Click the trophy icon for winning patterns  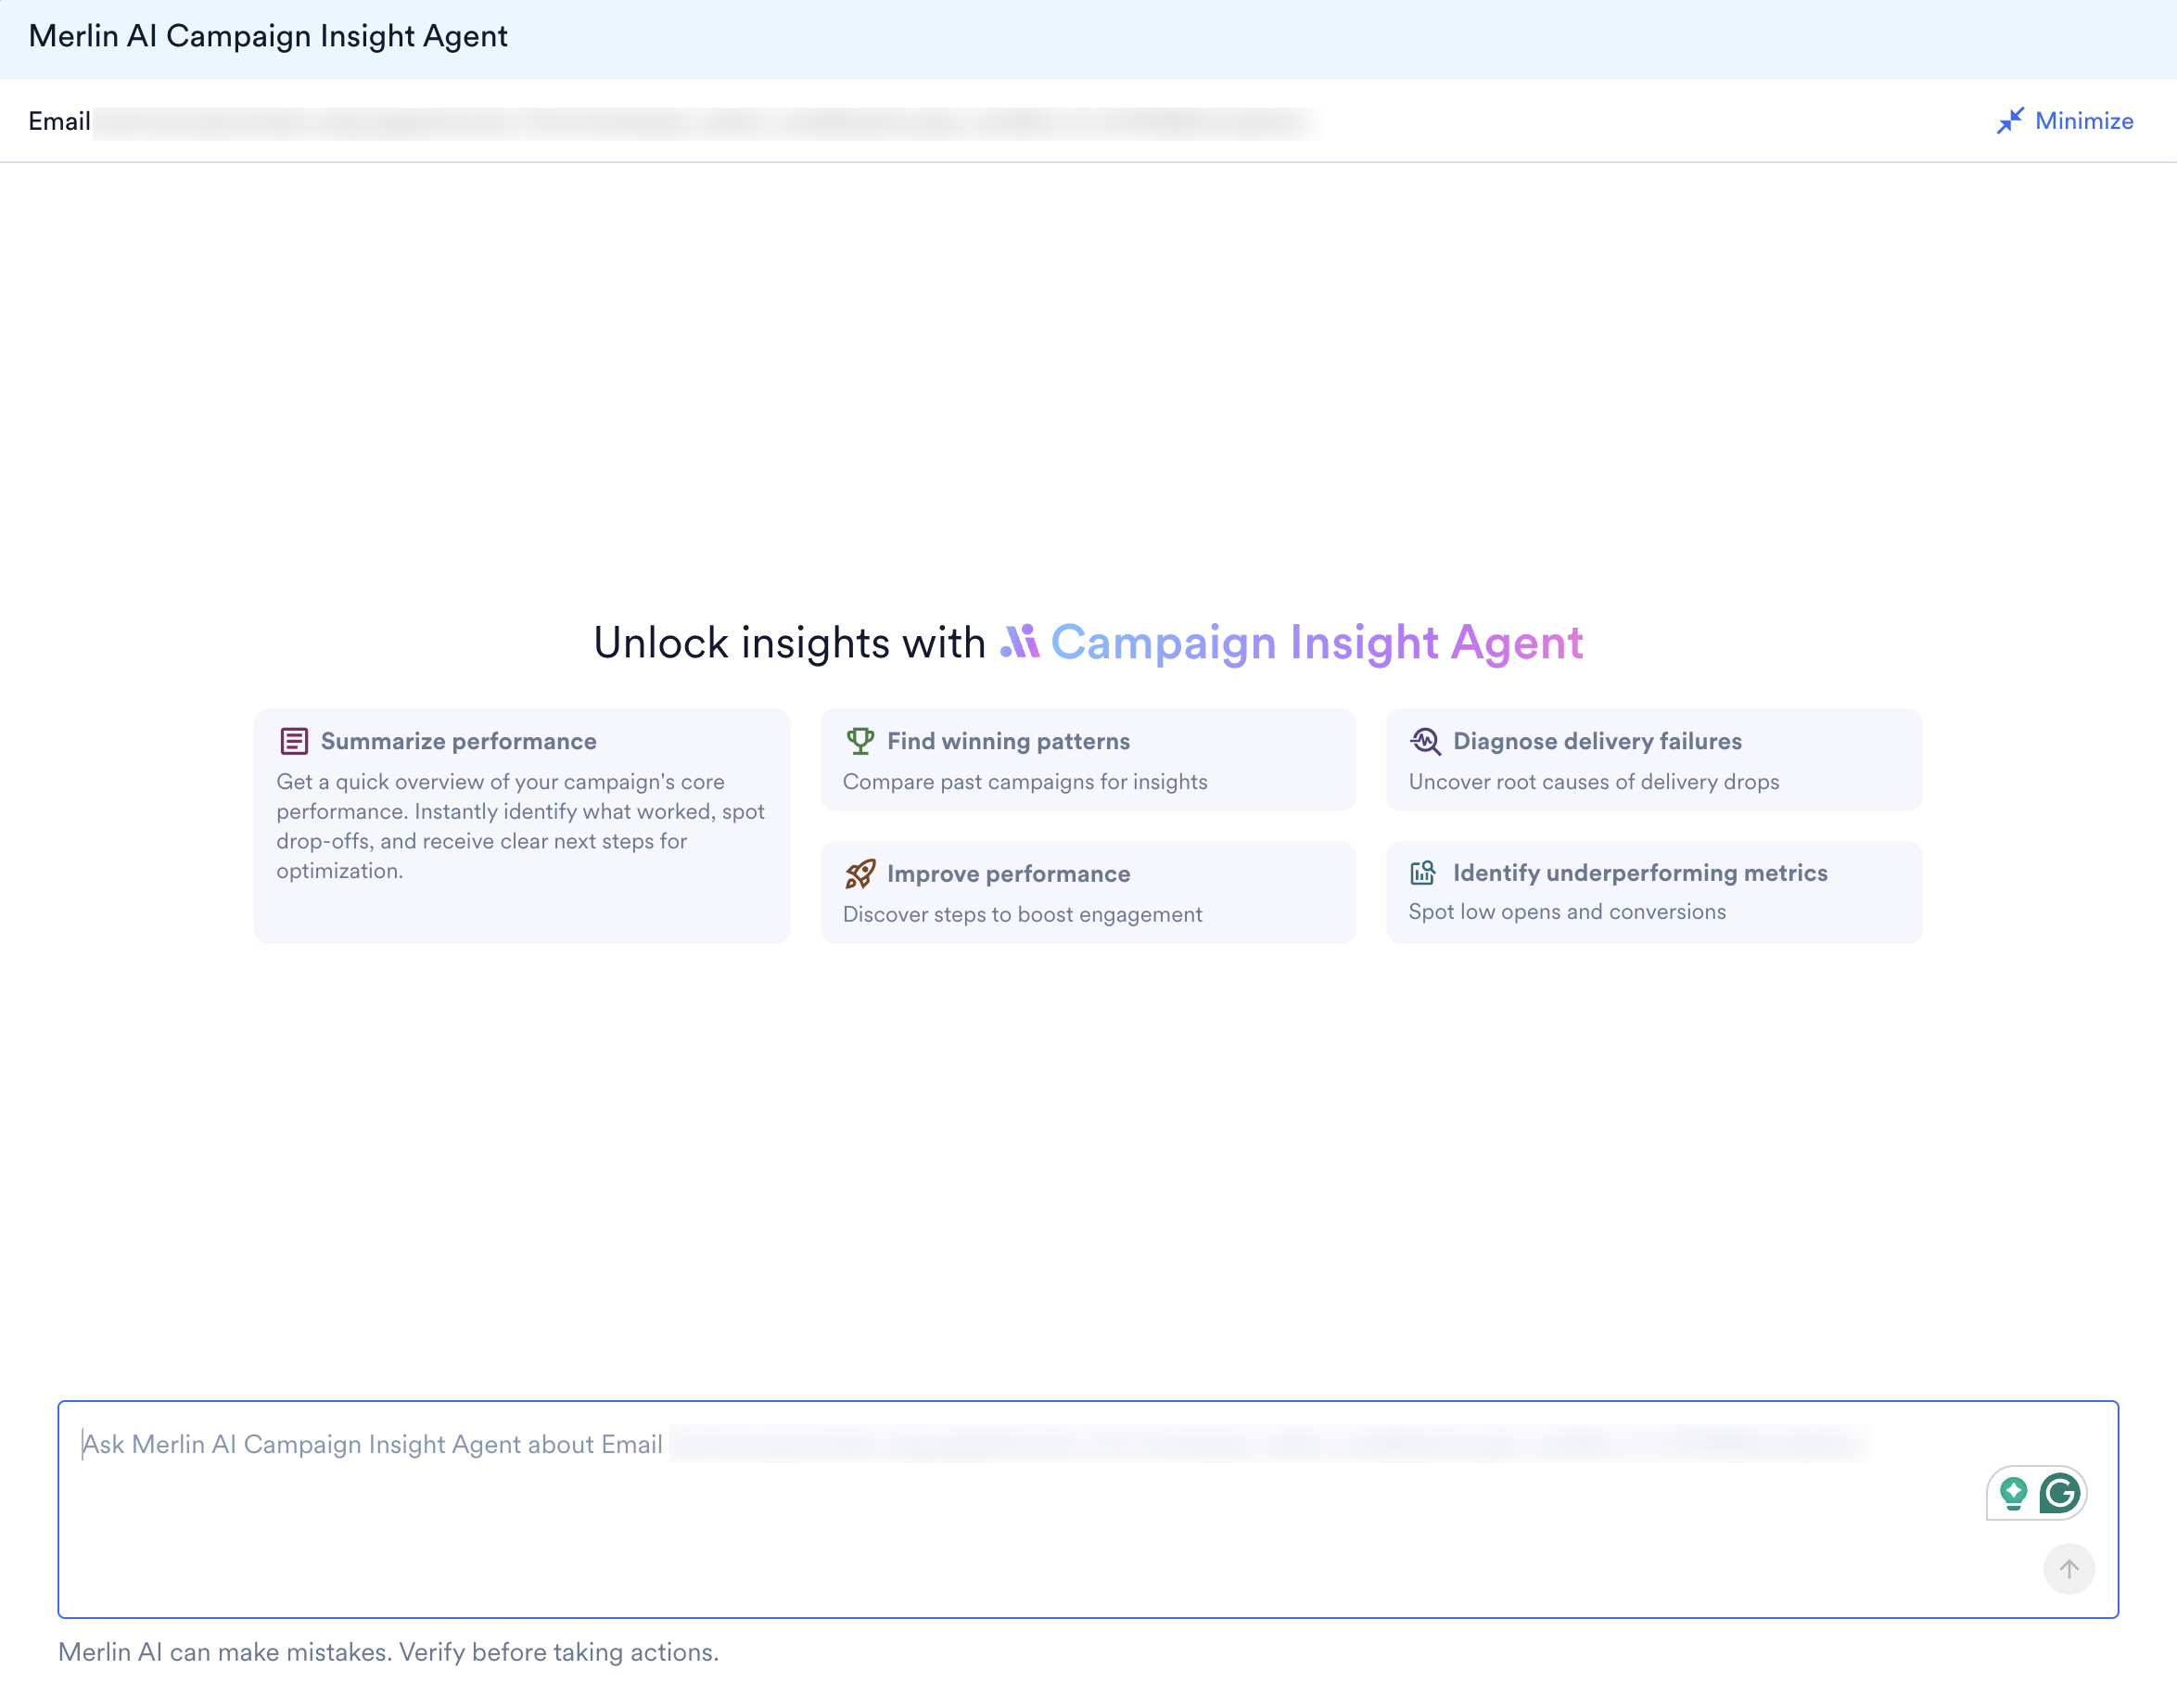(860, 741)
